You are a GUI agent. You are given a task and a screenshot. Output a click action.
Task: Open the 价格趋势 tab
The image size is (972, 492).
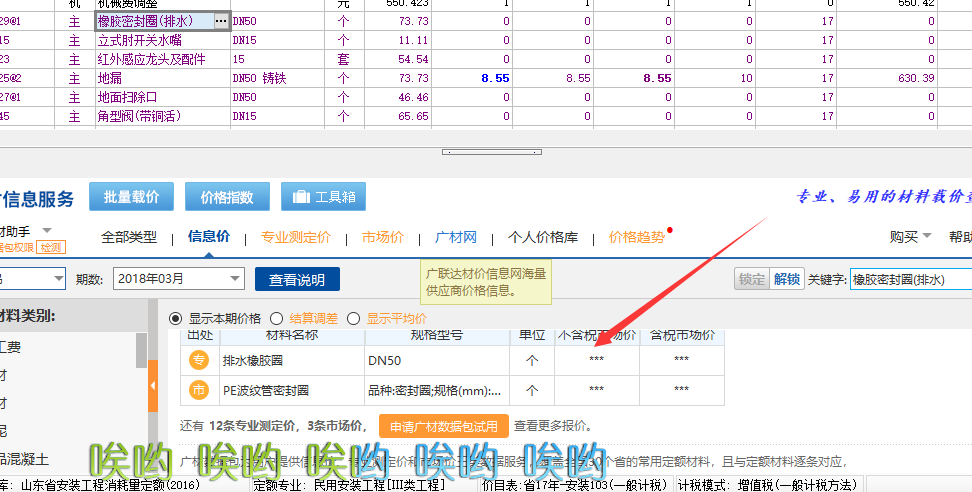pyautogui.click(x=637, y=237)
